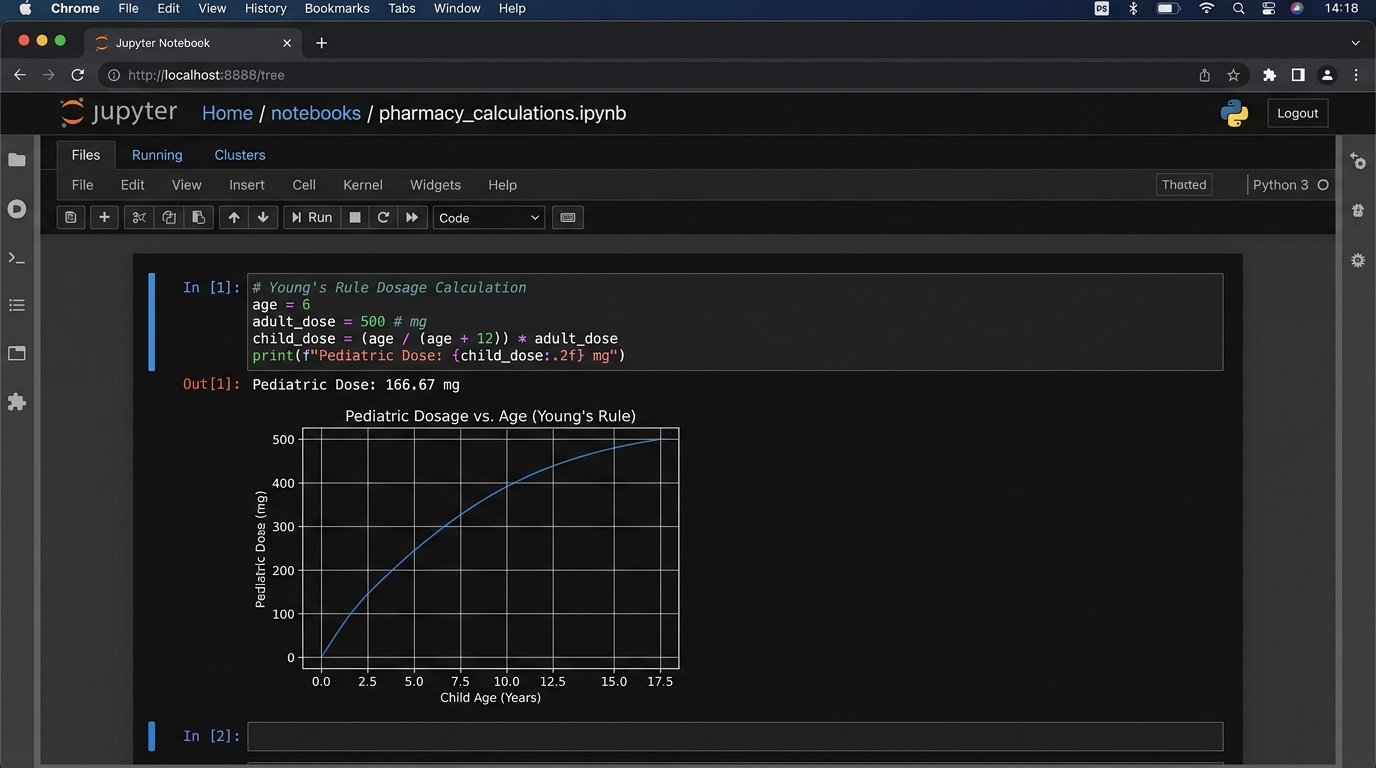The width and height of the screenshot is (1376, 768).
Task: Open the Chrome profile avatar
Action: pos(1327,75)
